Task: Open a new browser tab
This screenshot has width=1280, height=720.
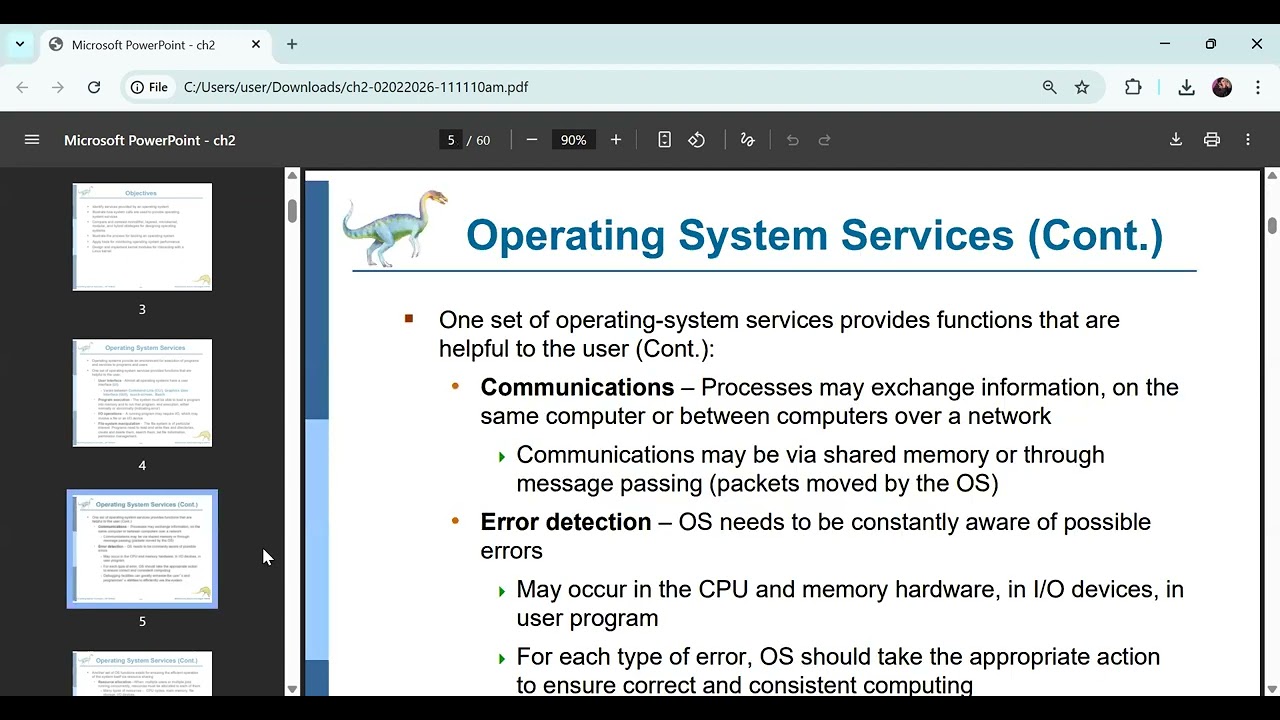Action: [292, 44]
